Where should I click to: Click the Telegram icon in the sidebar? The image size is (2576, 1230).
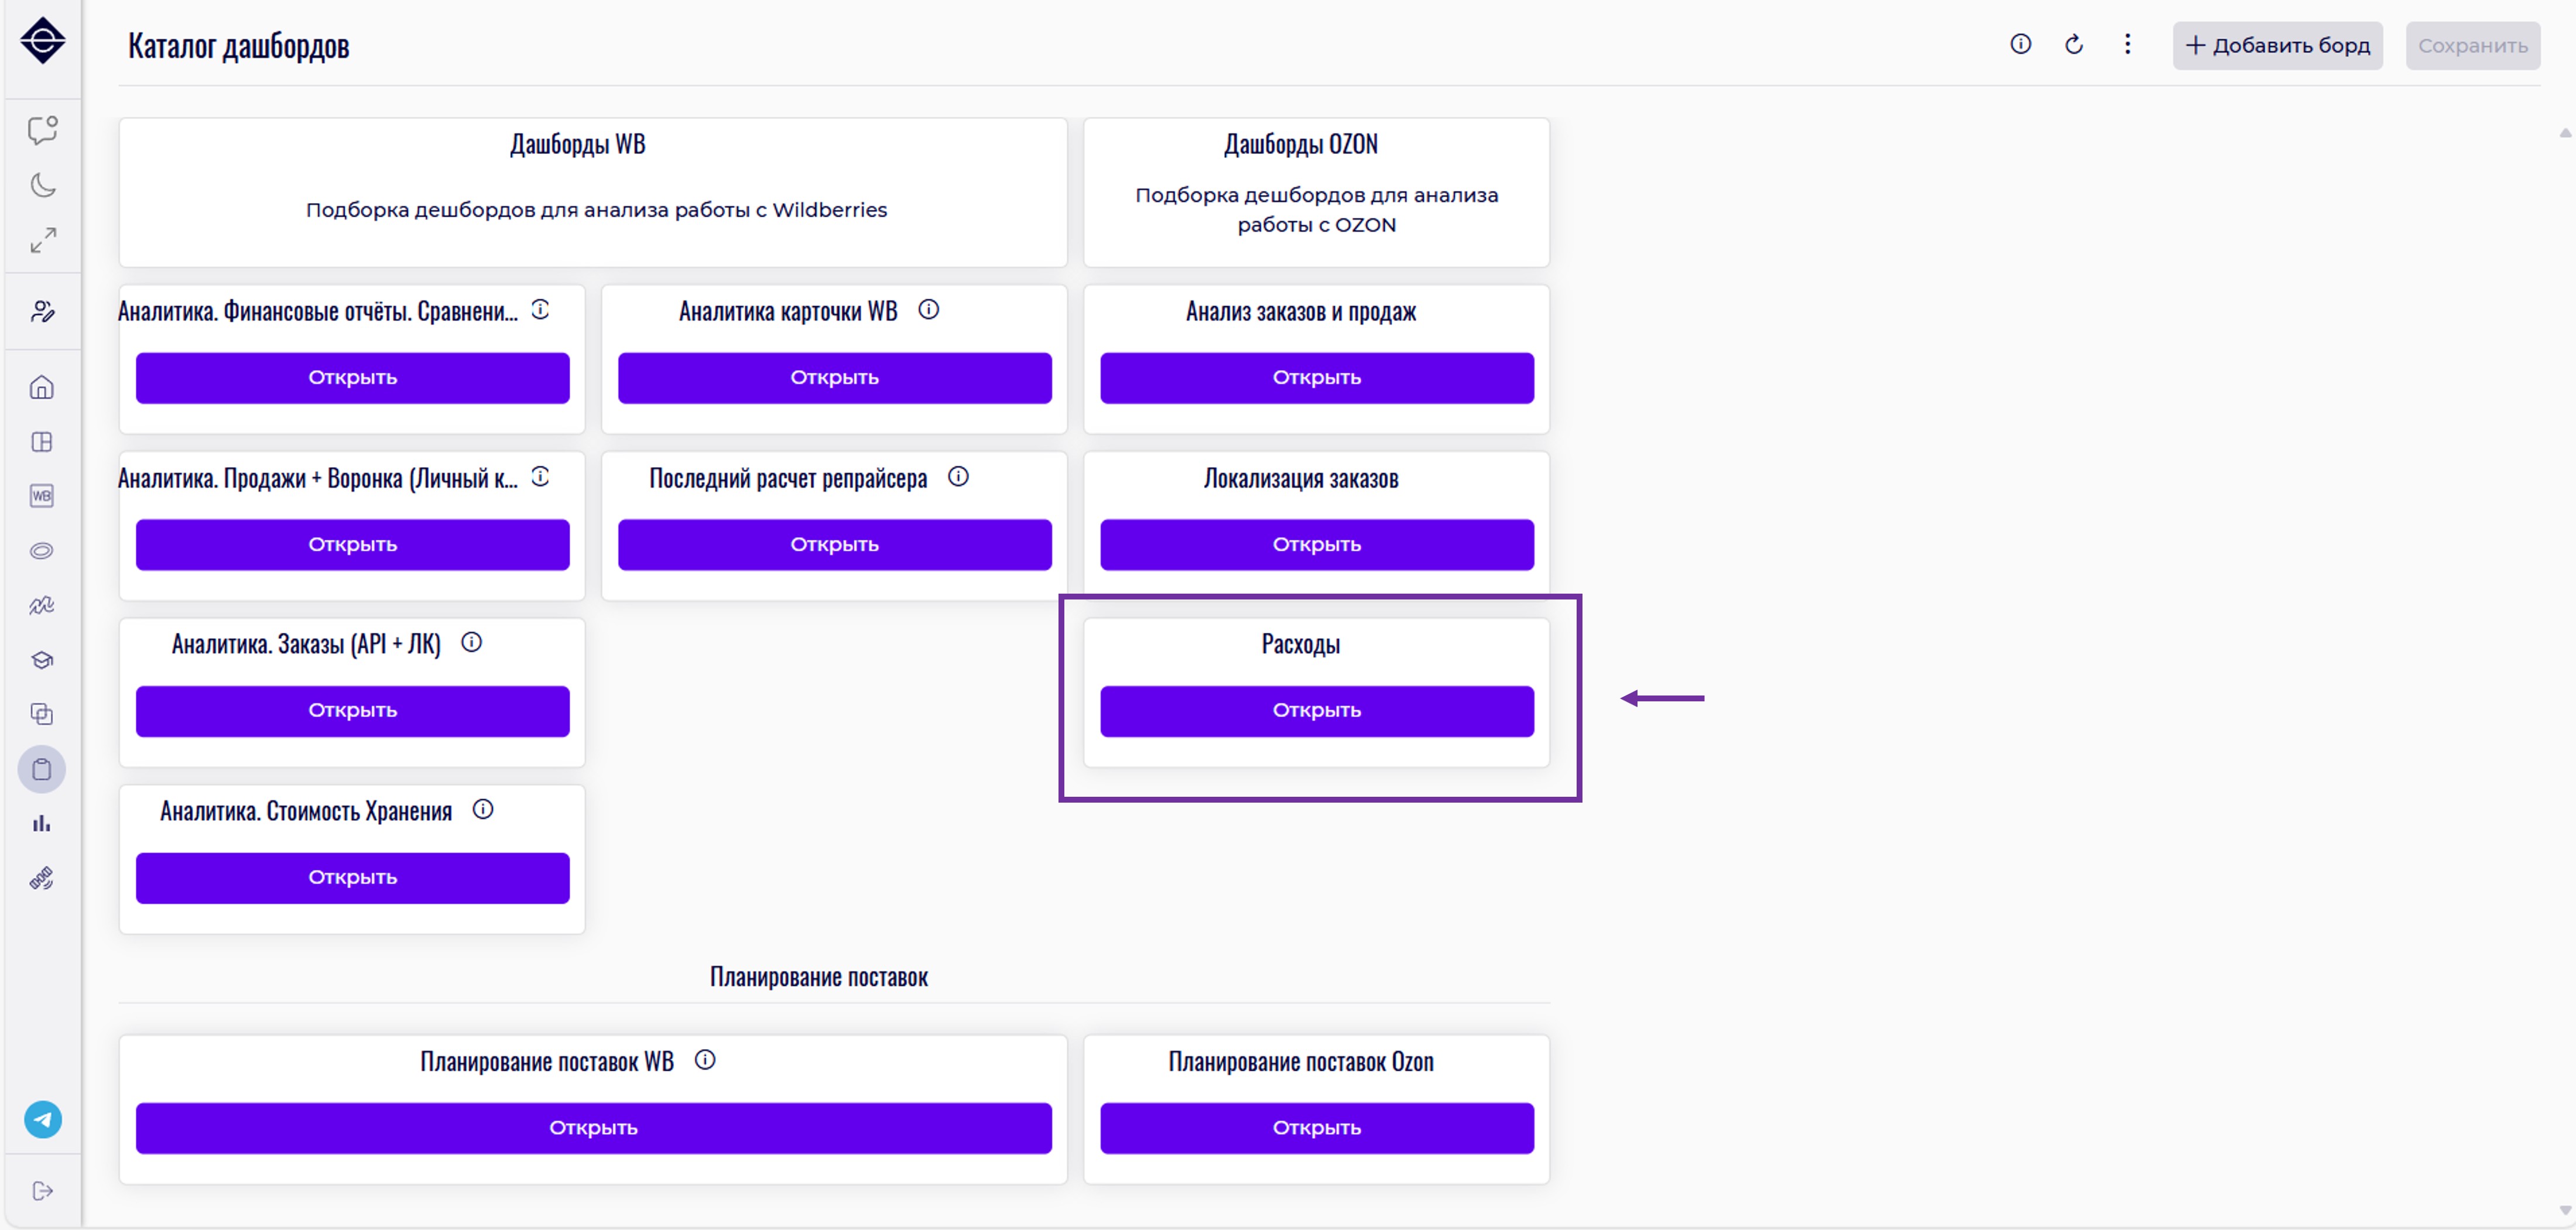point(42,1119)
